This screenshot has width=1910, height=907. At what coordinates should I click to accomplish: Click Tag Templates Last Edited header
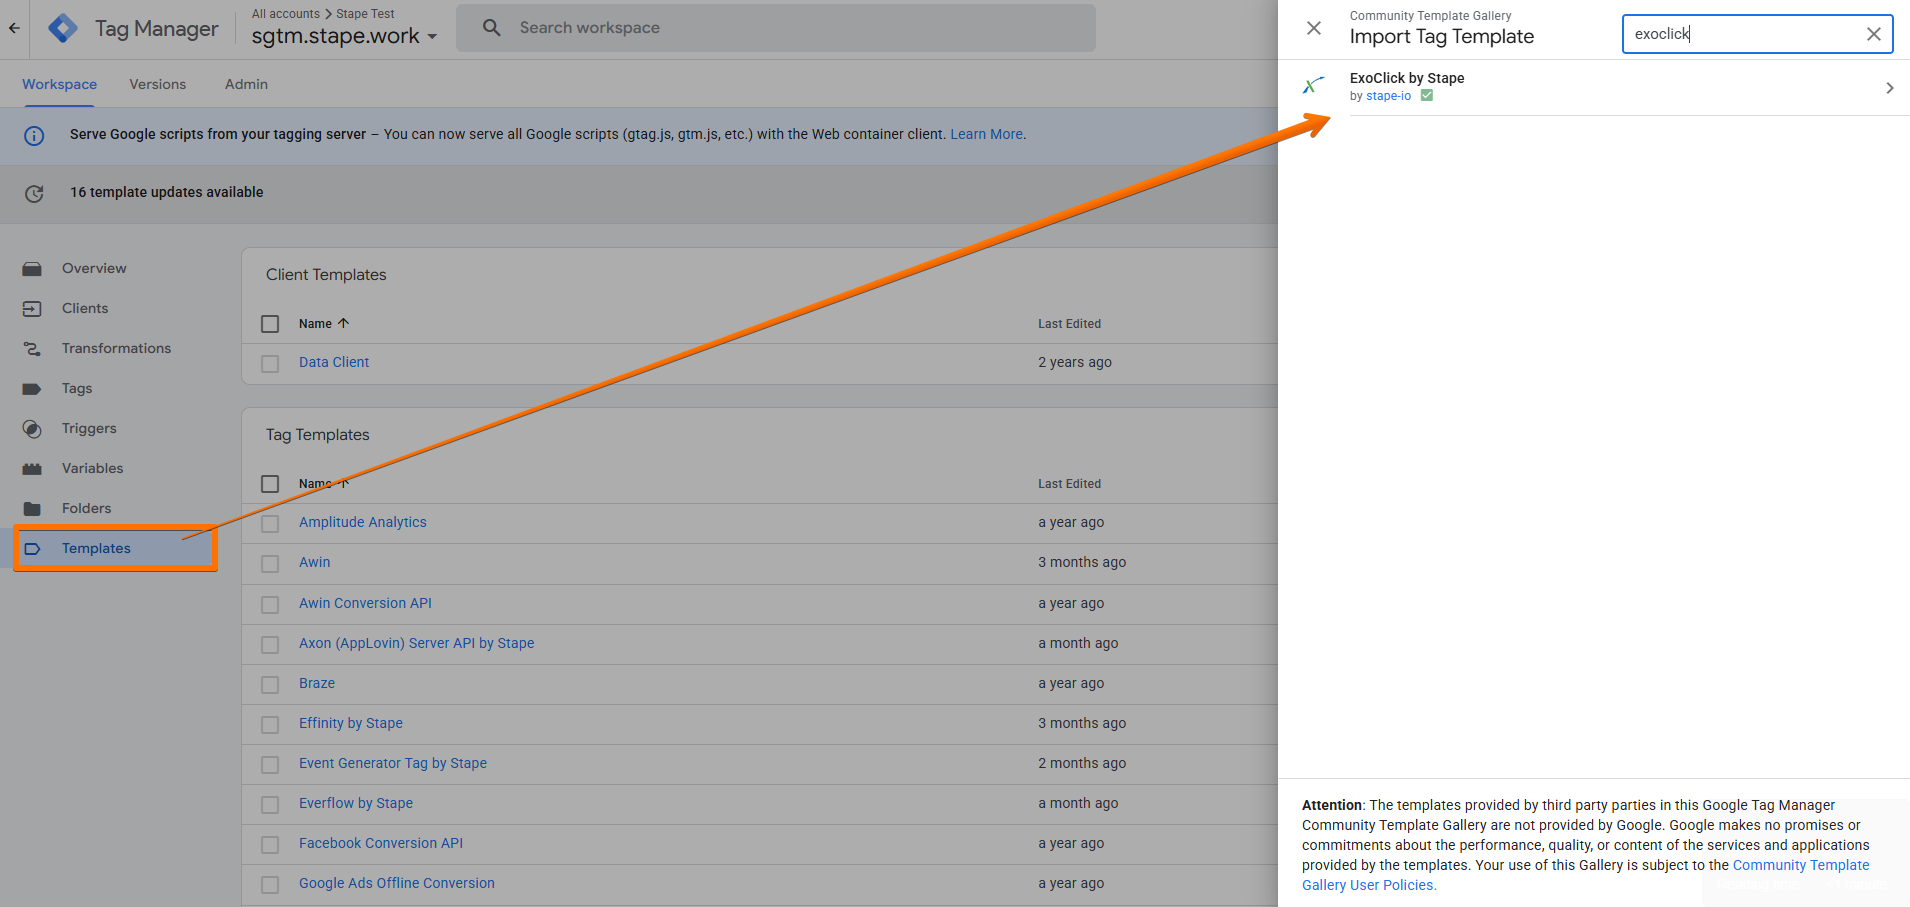[1069, 484]
